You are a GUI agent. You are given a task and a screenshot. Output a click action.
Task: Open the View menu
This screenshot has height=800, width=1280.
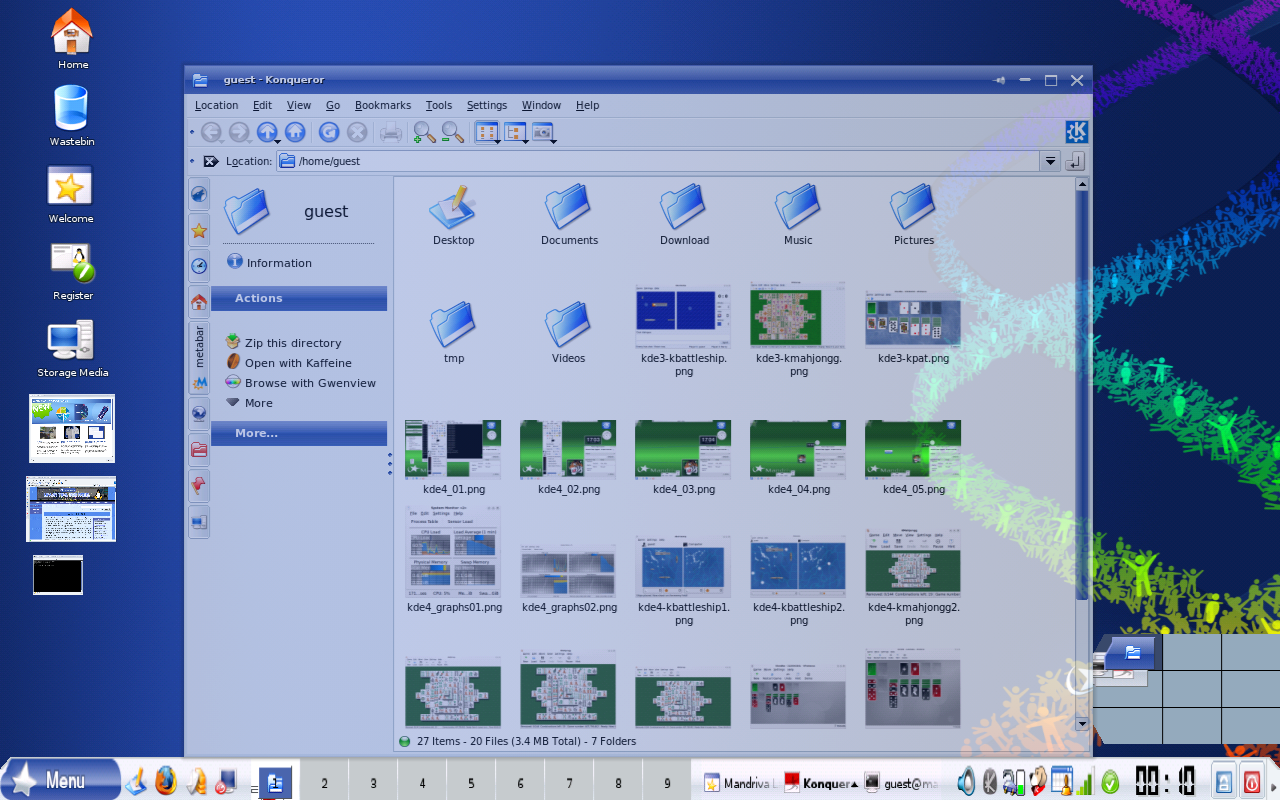coord(299,105)
